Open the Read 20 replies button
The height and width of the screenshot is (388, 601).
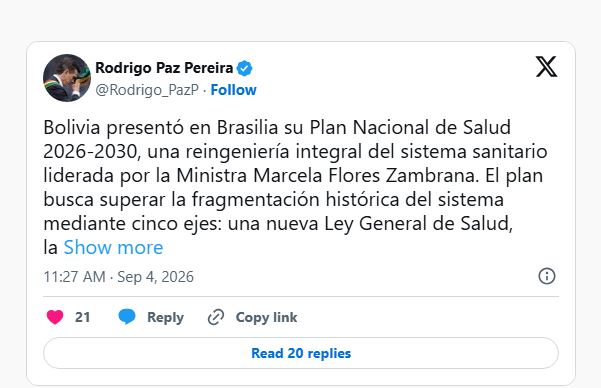[301, 353]
